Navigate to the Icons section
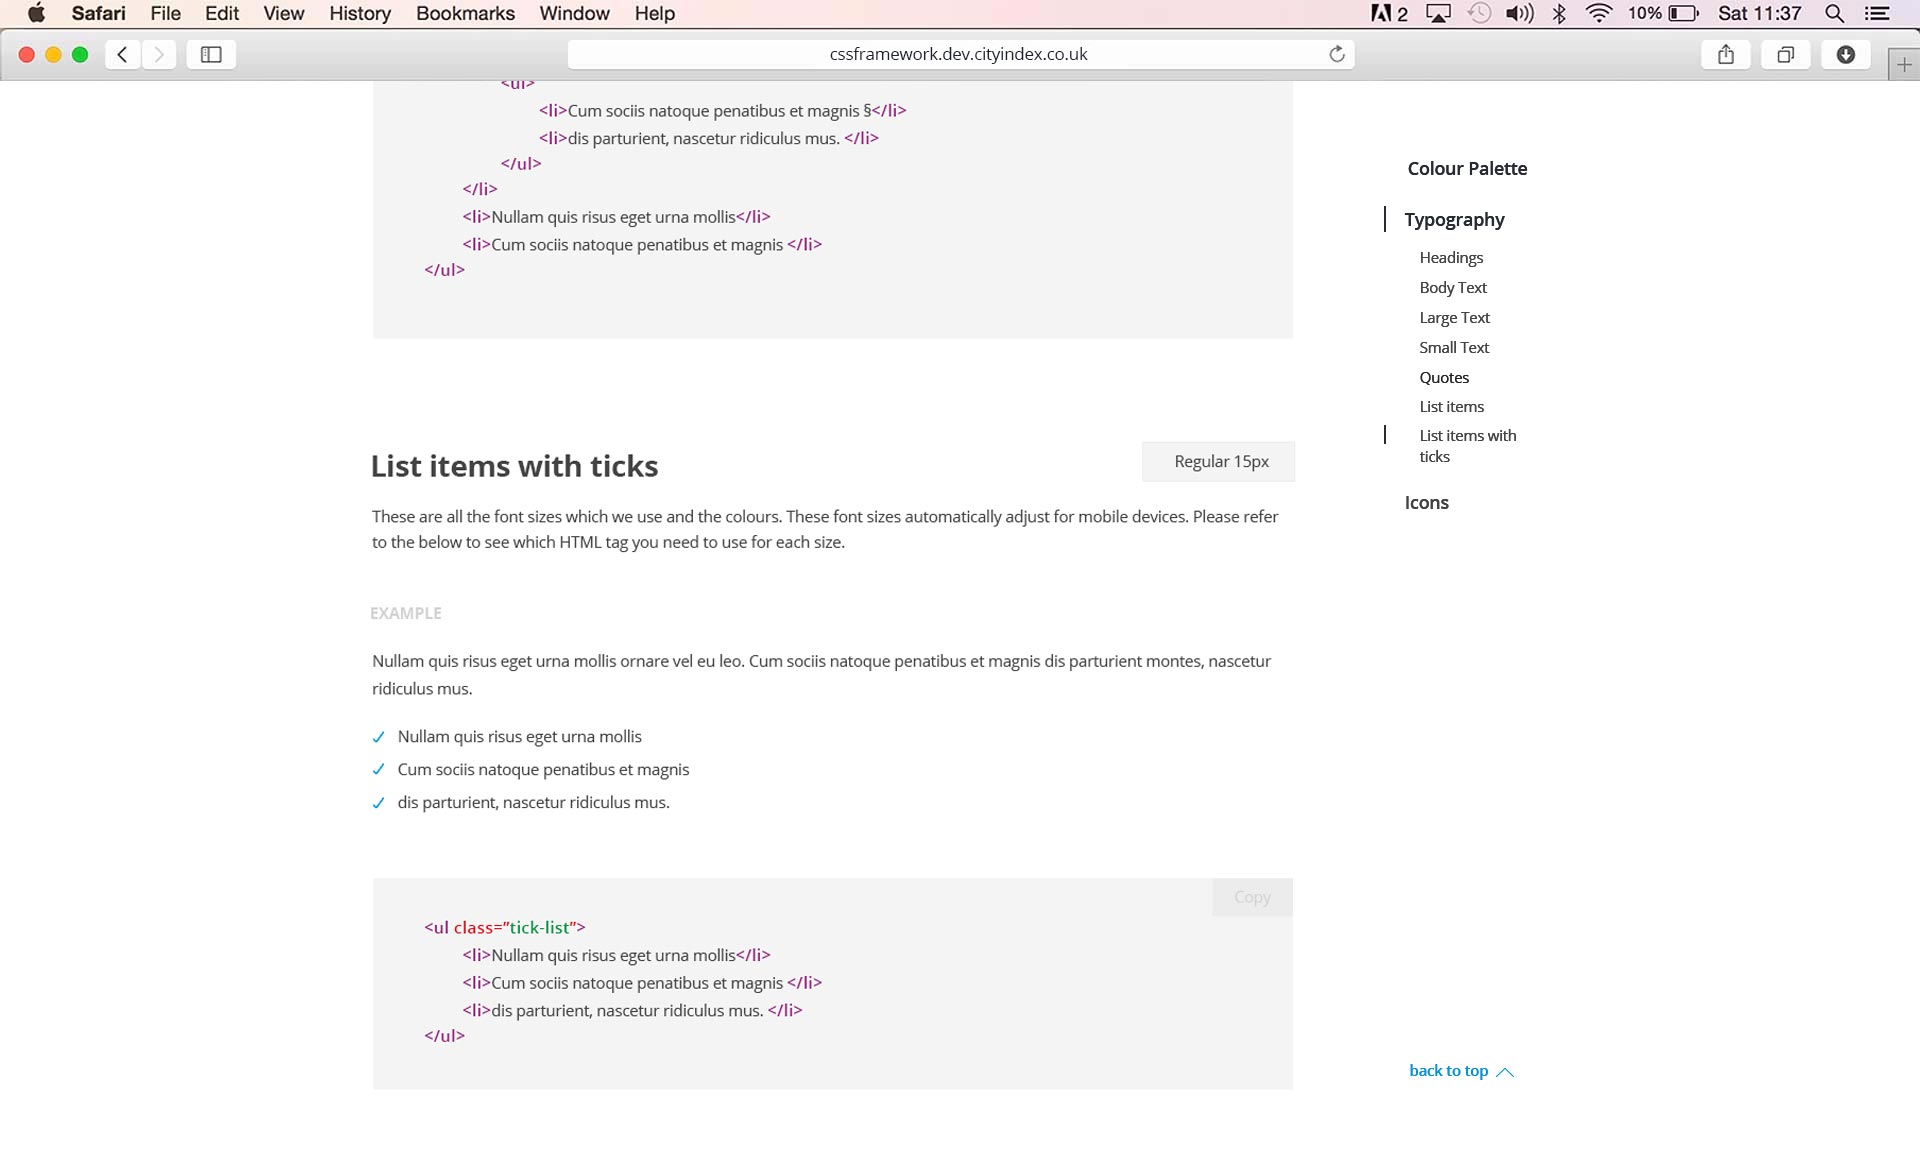 click(1426, 502)
